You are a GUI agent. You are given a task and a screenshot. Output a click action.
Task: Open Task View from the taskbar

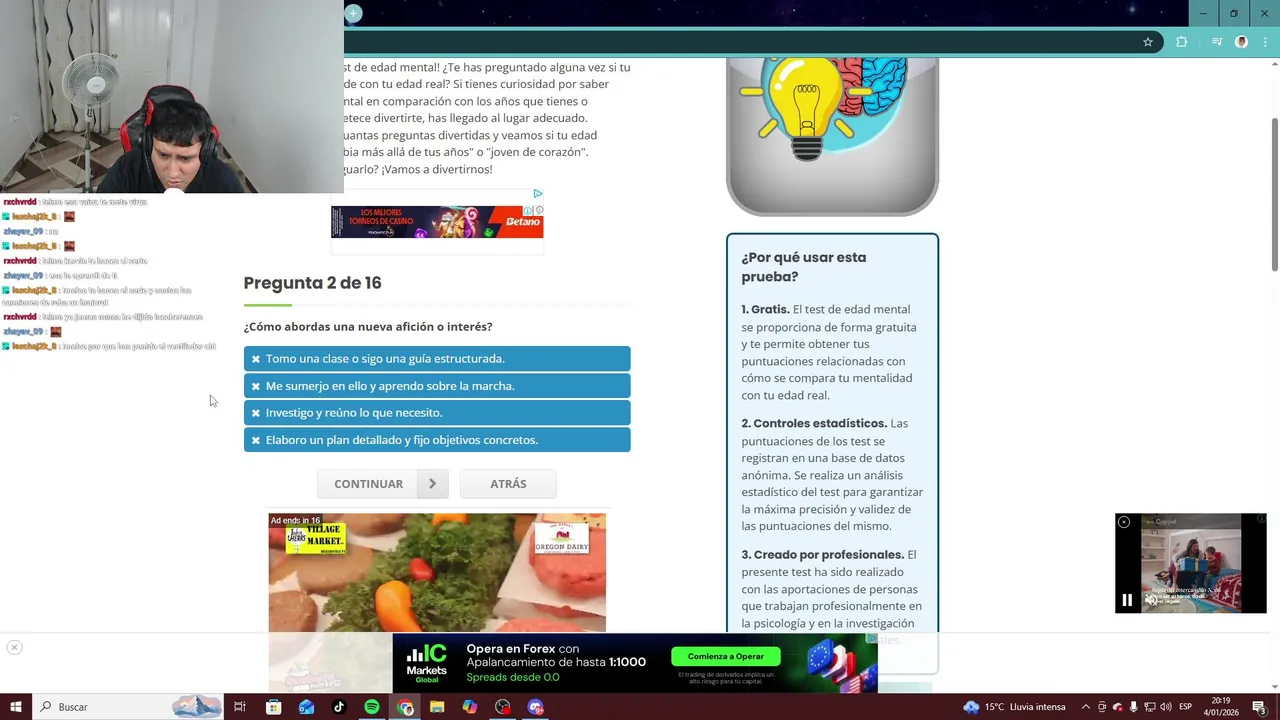(x=240, y=707)
